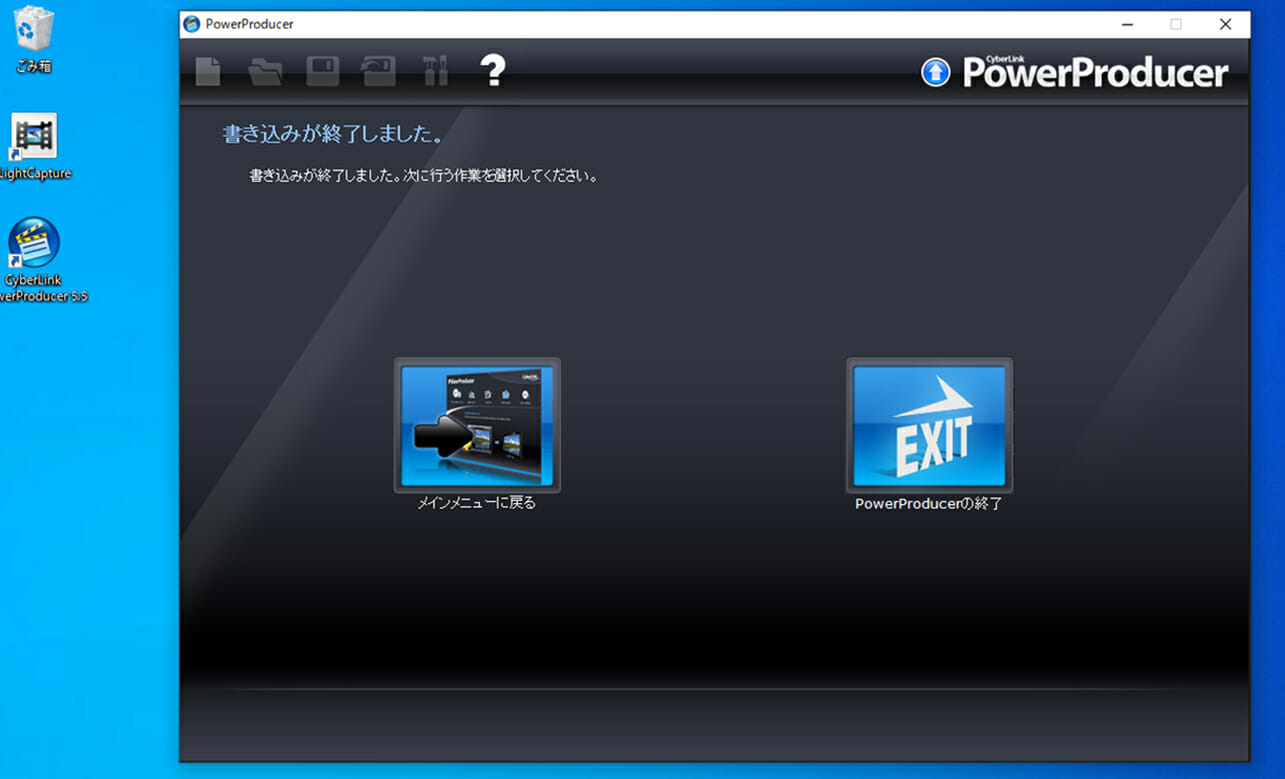The height and width of the screenshot is (779, 1285).
Task: Select the CyberLink PowerProducer 5.5 desktop shortcut
Action: click(x=36, y=260)
